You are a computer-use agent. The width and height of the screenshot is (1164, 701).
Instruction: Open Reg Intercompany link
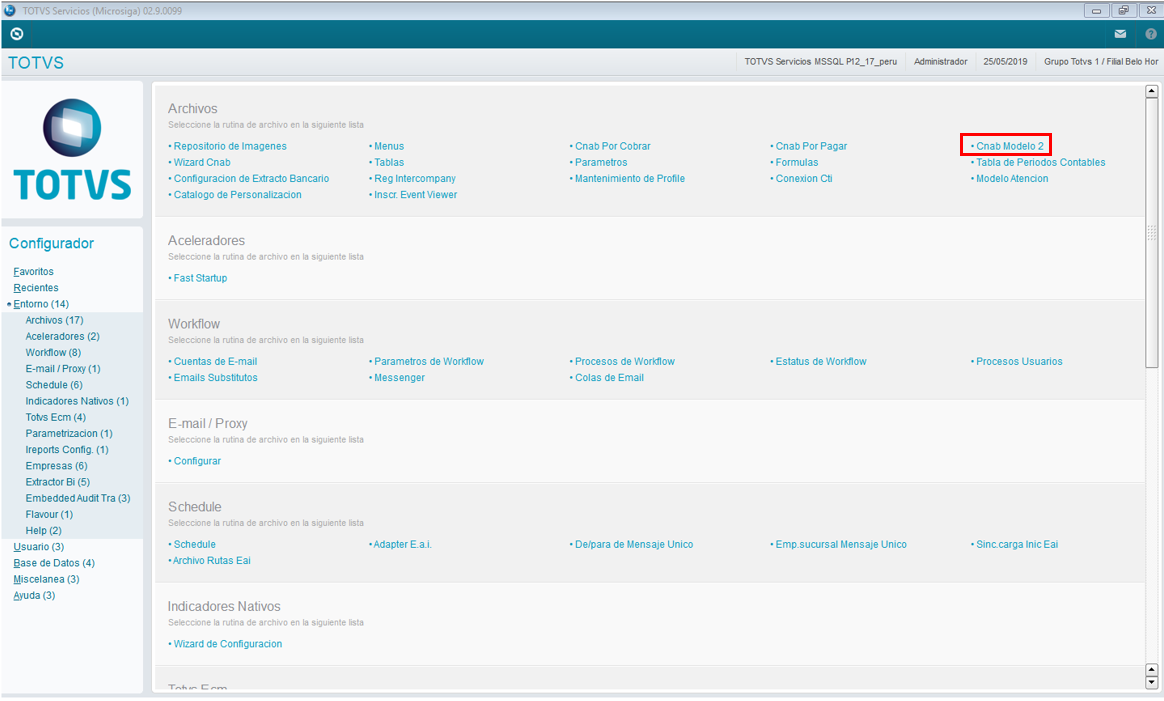pyautogui.click(x=415, y=179)
